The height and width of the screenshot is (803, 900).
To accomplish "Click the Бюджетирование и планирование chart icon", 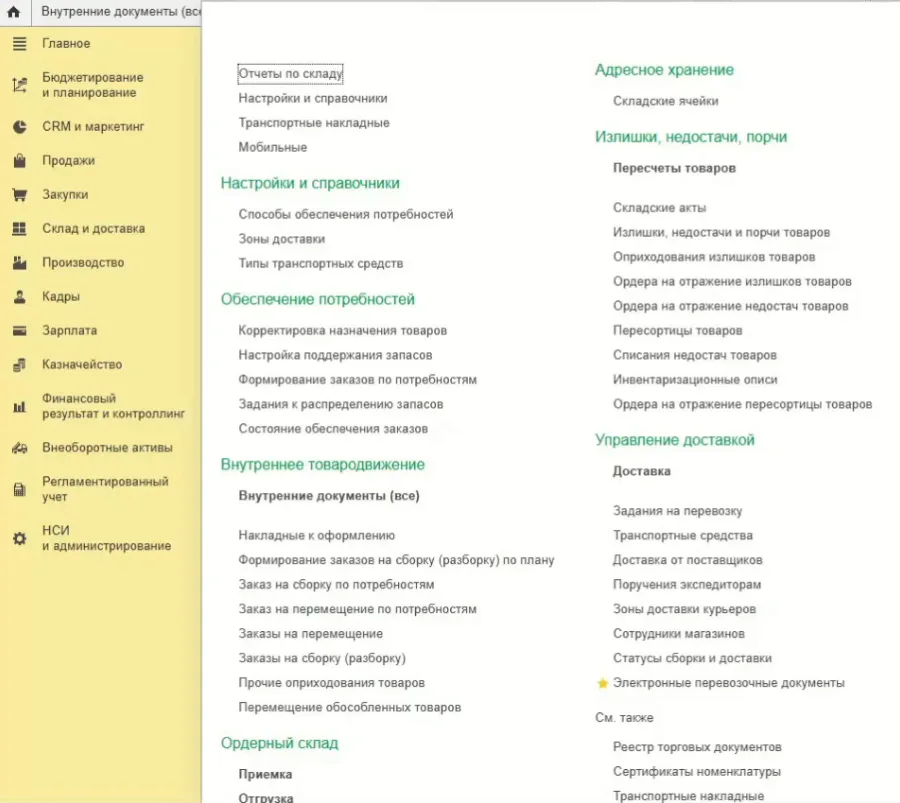I will (20, 85).
